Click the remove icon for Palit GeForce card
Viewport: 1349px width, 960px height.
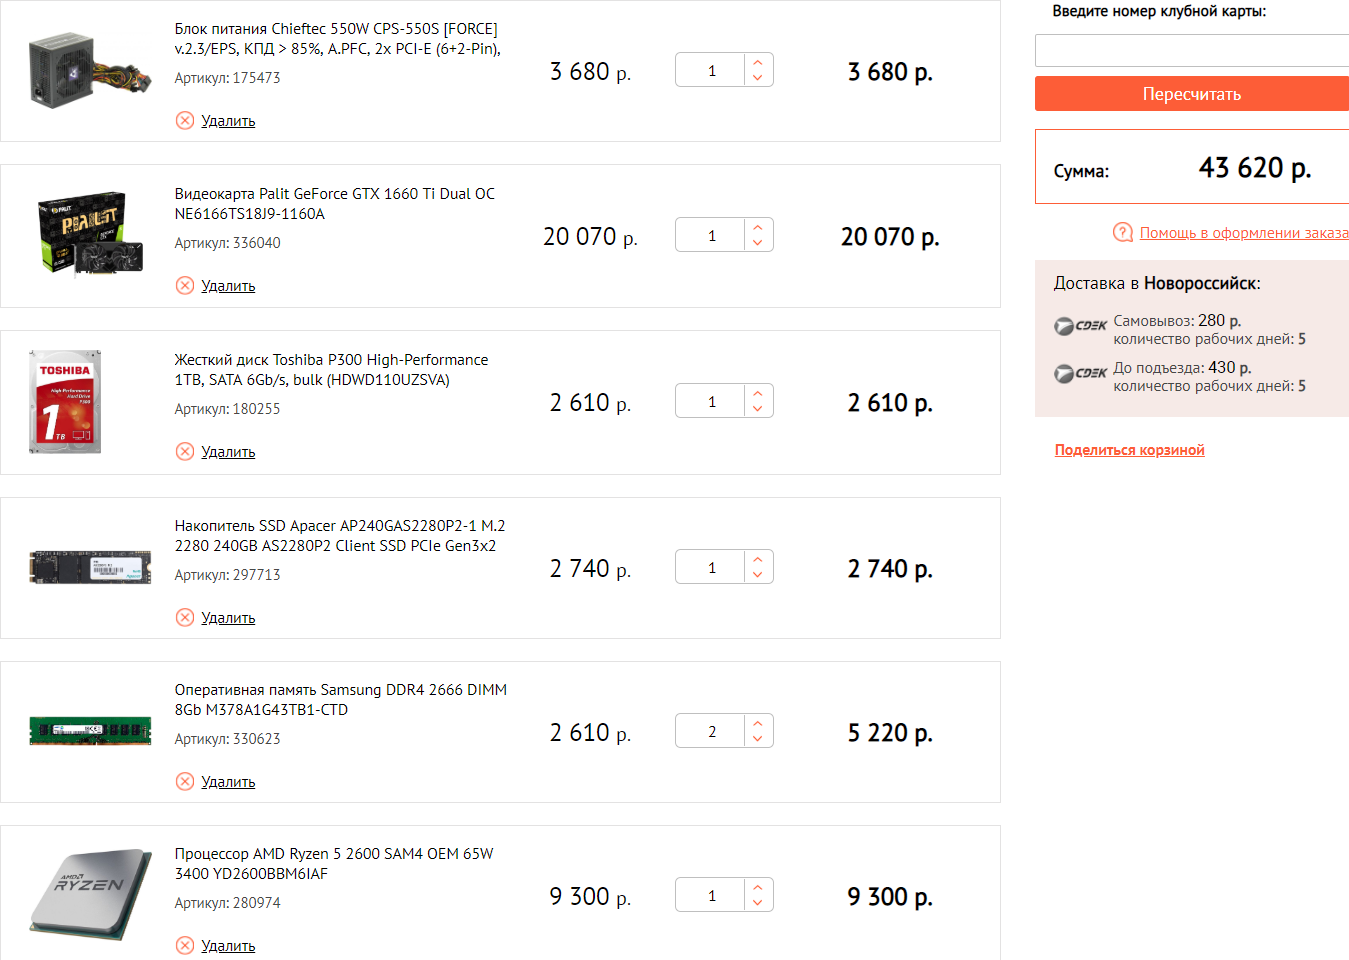(x=185, y=286)
